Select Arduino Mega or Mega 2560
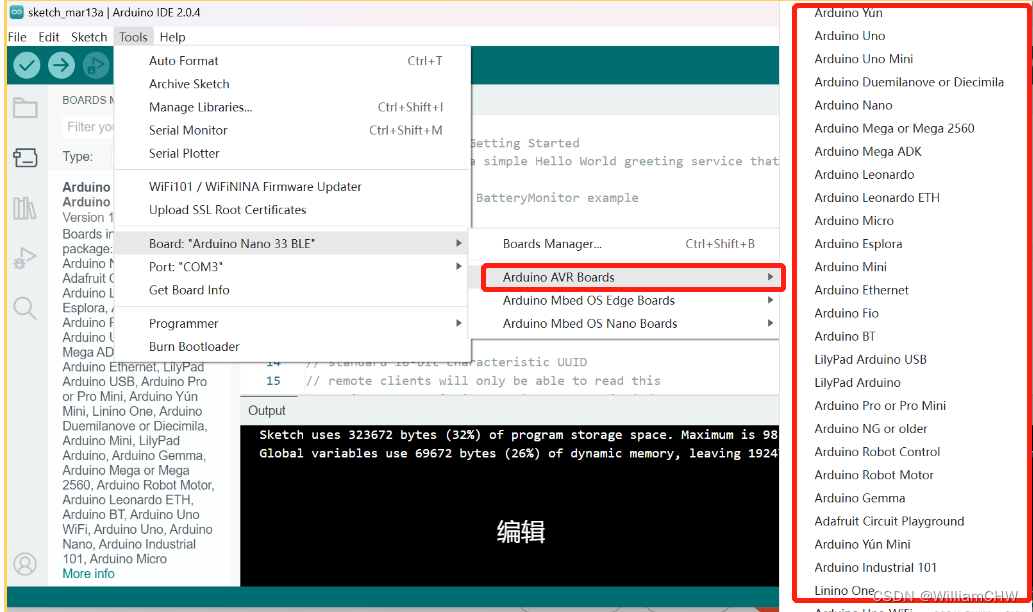Screen dimensions: 1033x612 pos(894,128)
